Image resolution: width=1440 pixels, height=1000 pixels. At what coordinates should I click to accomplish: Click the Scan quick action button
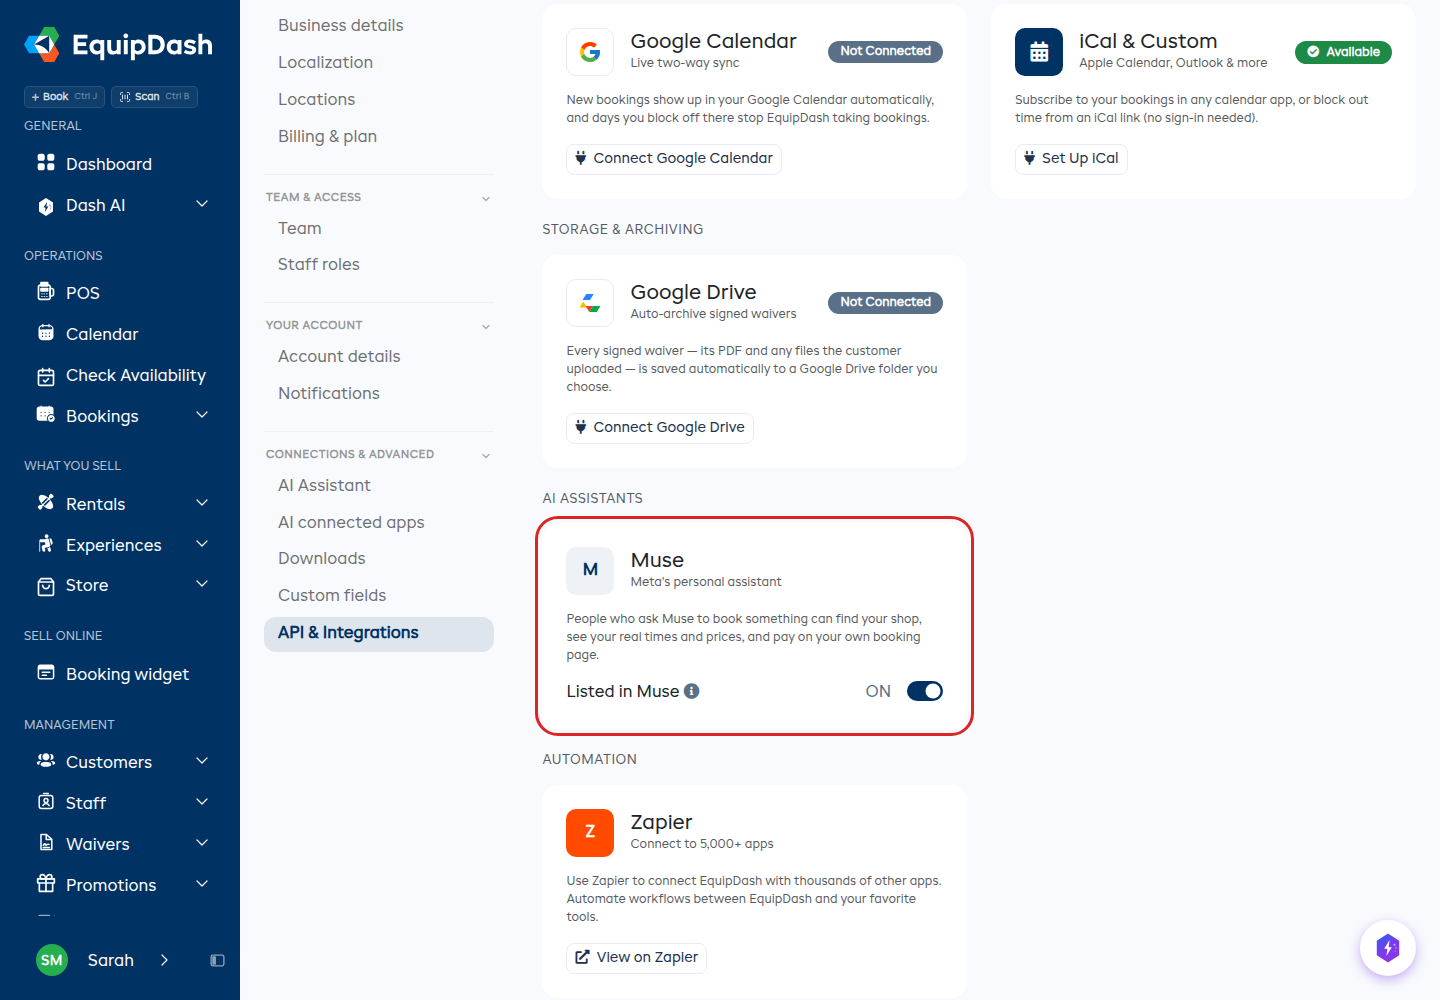(x=154, y=97)
